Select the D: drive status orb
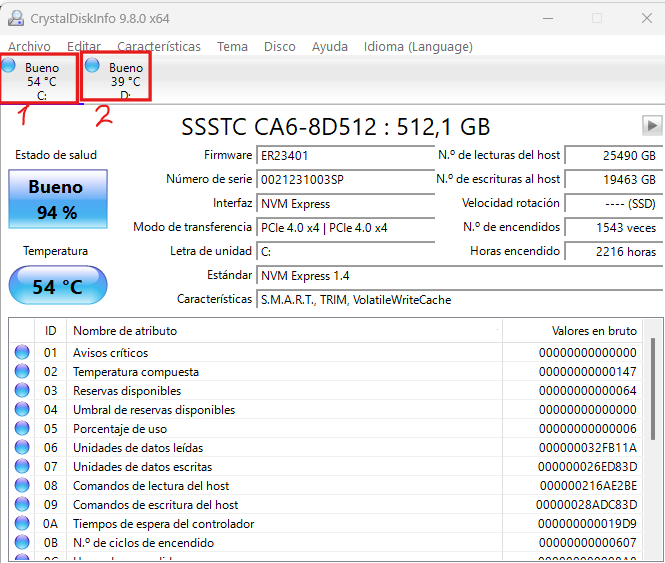The image size is (665, 563). [x=93, y=66]
